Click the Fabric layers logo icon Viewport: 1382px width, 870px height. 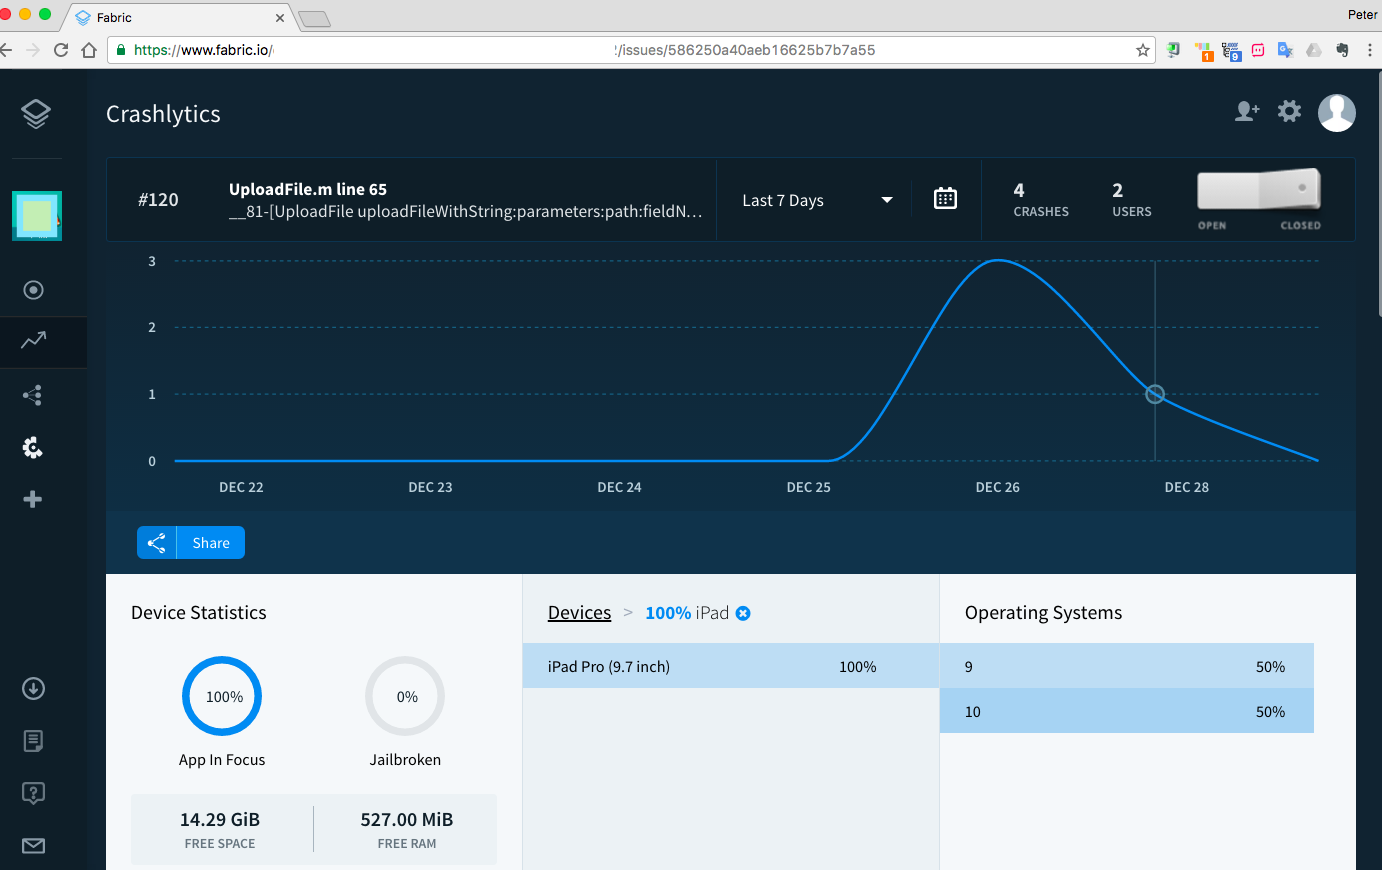pyautogui.click(x=36, y=114)
